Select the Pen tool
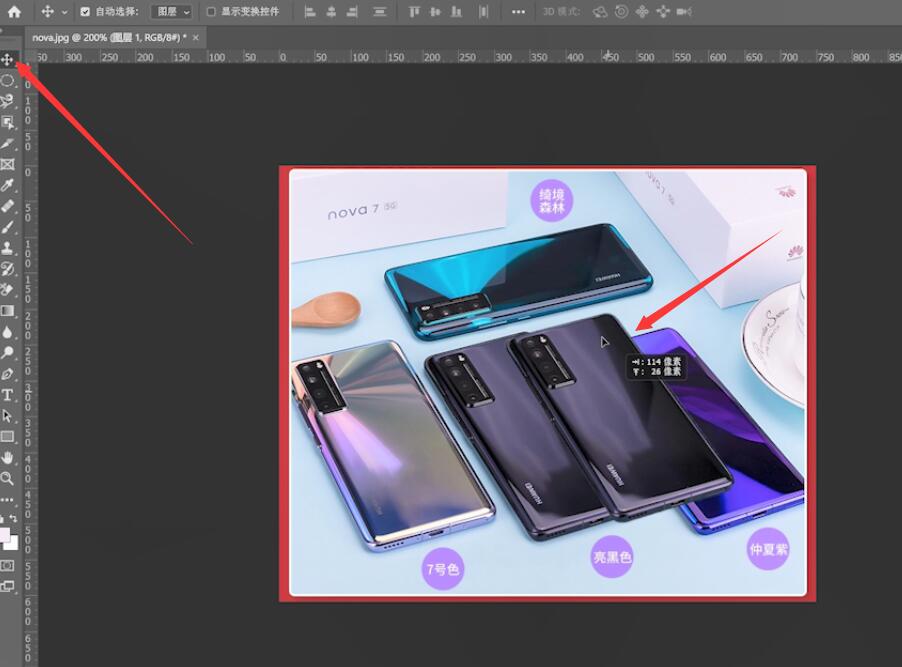 pyautogui.click(x=7, y=374)
